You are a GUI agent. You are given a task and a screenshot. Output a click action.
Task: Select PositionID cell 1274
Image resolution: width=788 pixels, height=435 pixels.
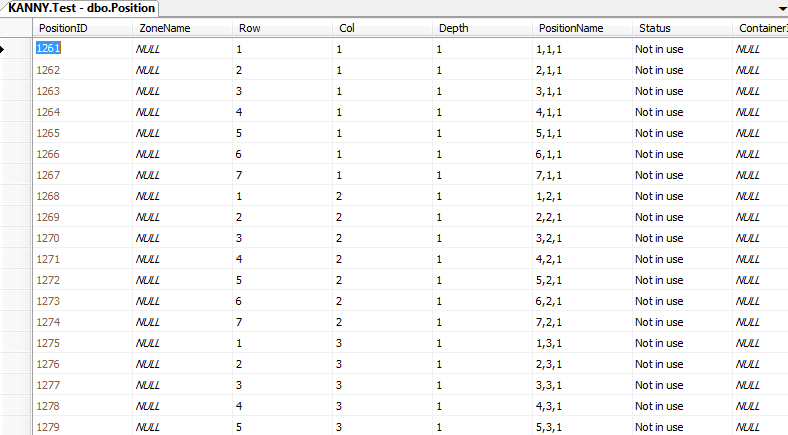82,322
